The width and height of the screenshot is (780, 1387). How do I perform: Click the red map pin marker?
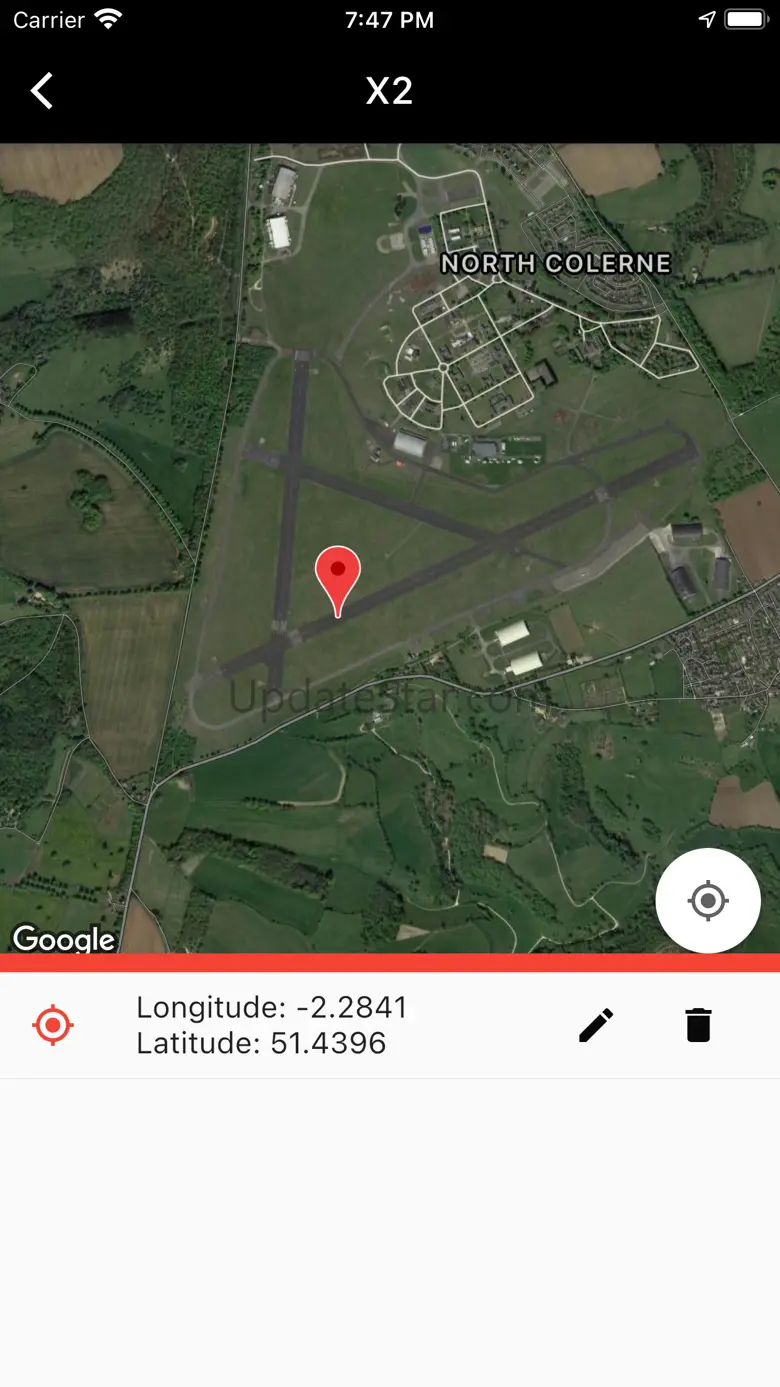(x=338, y=581)
